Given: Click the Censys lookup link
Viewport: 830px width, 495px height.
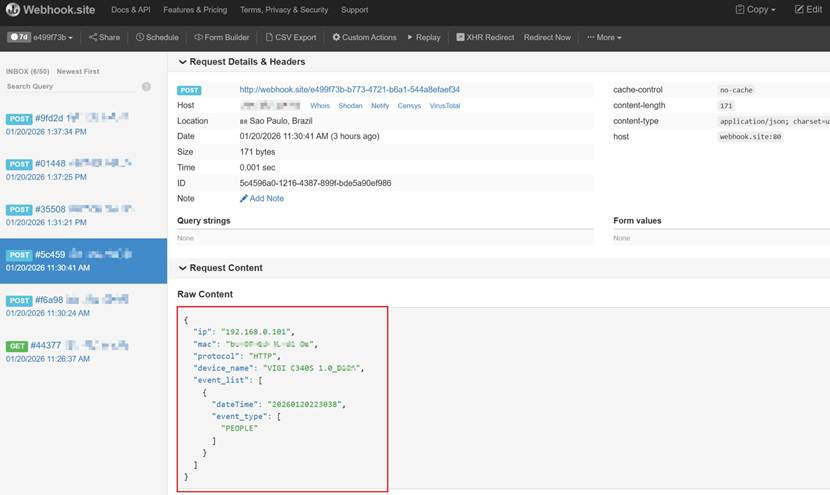Looking at the screenshot, I should (x=409, y=106).
